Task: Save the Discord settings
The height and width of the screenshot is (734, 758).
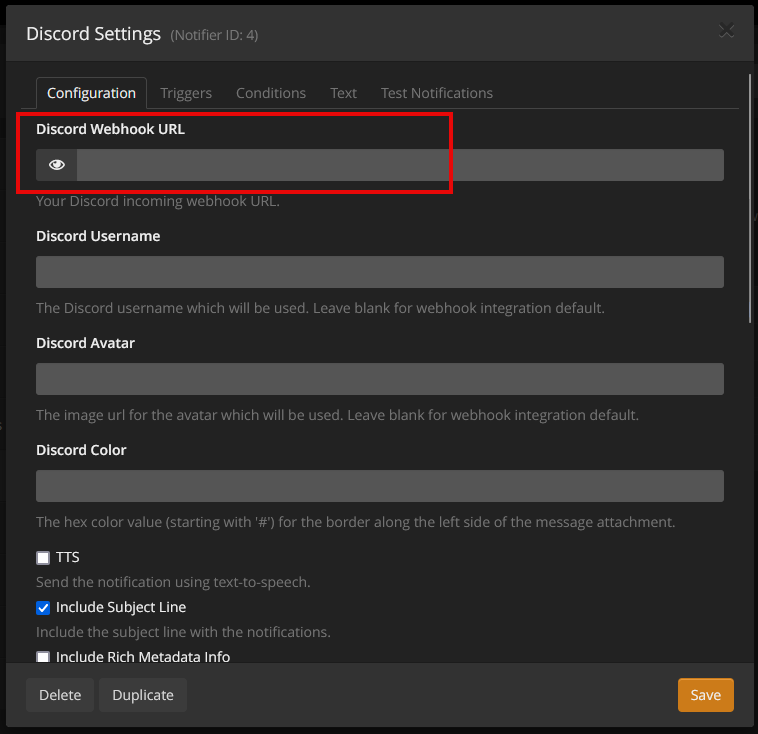Action: [705, 695]
